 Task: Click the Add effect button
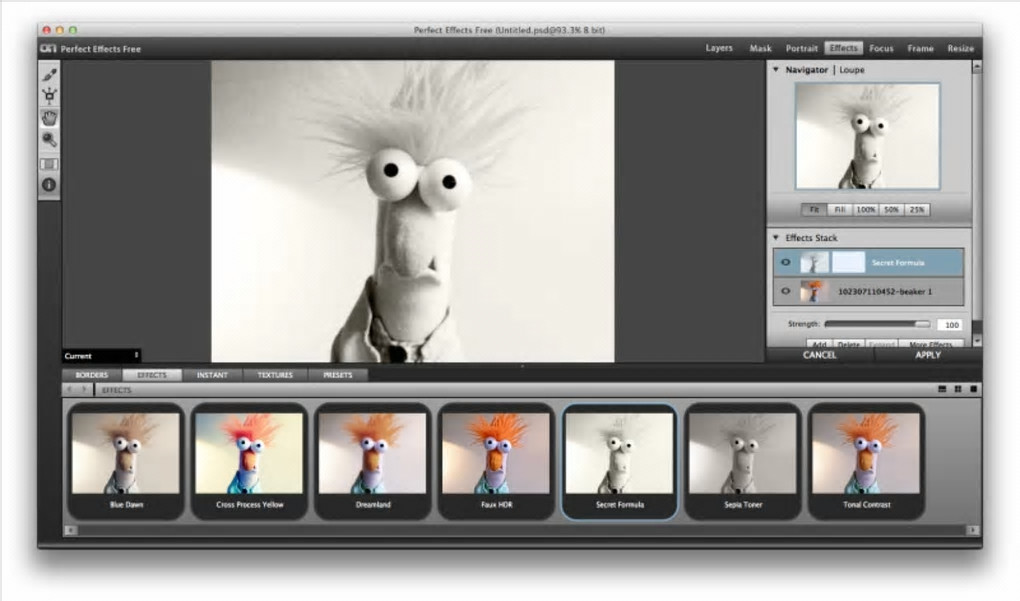819,344
